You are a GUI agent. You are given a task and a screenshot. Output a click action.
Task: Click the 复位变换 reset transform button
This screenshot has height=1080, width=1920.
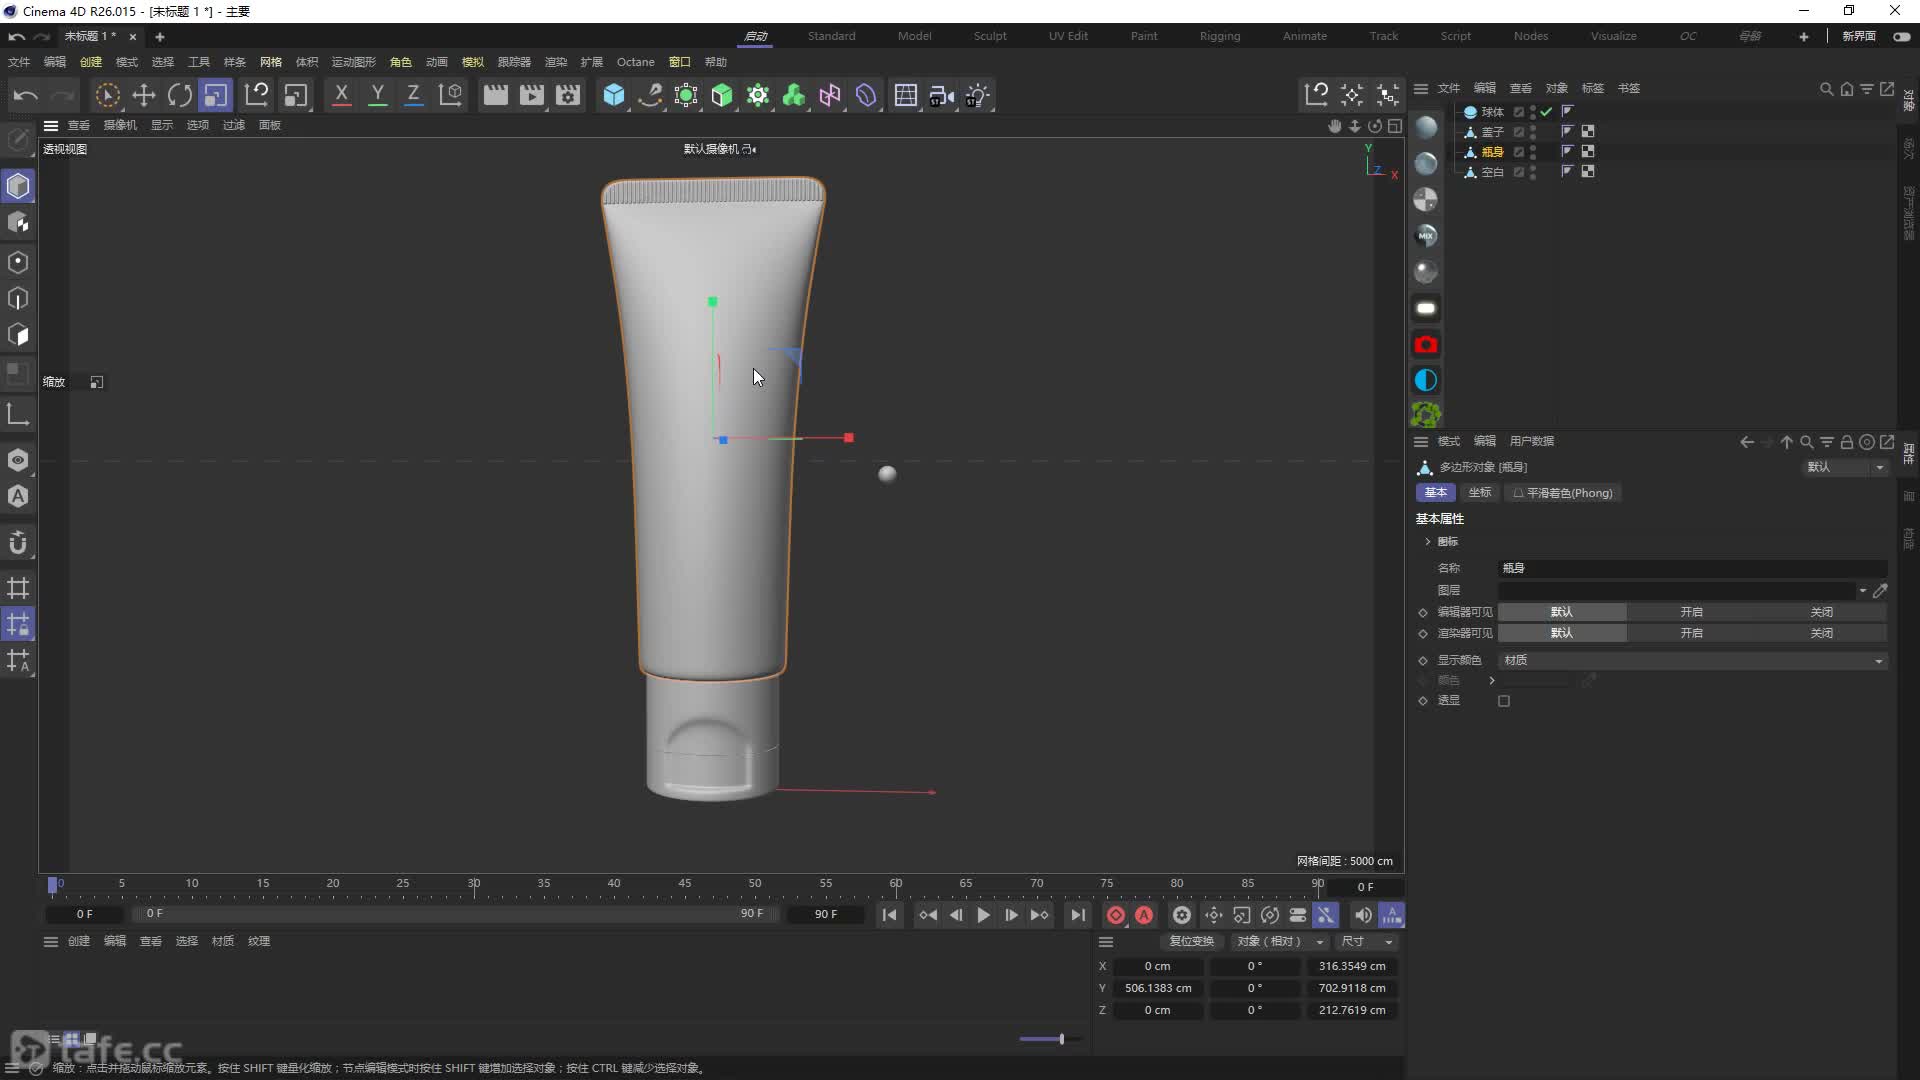point(1191,941)
